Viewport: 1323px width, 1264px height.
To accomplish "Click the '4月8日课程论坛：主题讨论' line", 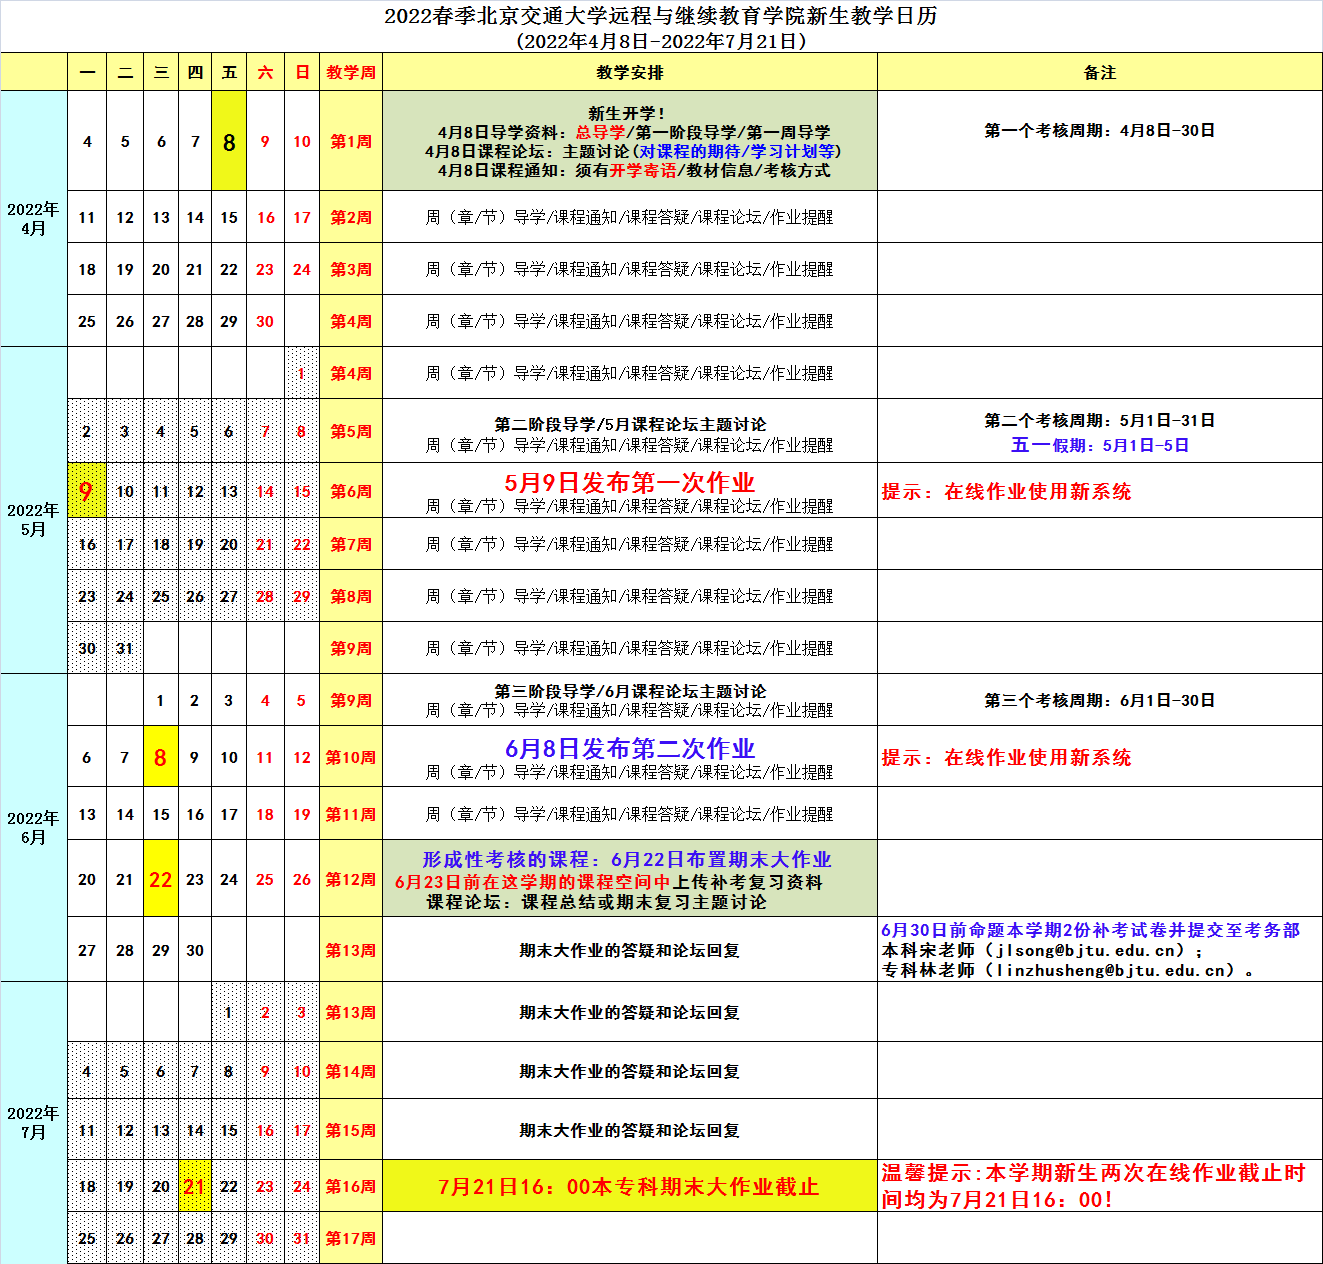I will coord(633,151).
